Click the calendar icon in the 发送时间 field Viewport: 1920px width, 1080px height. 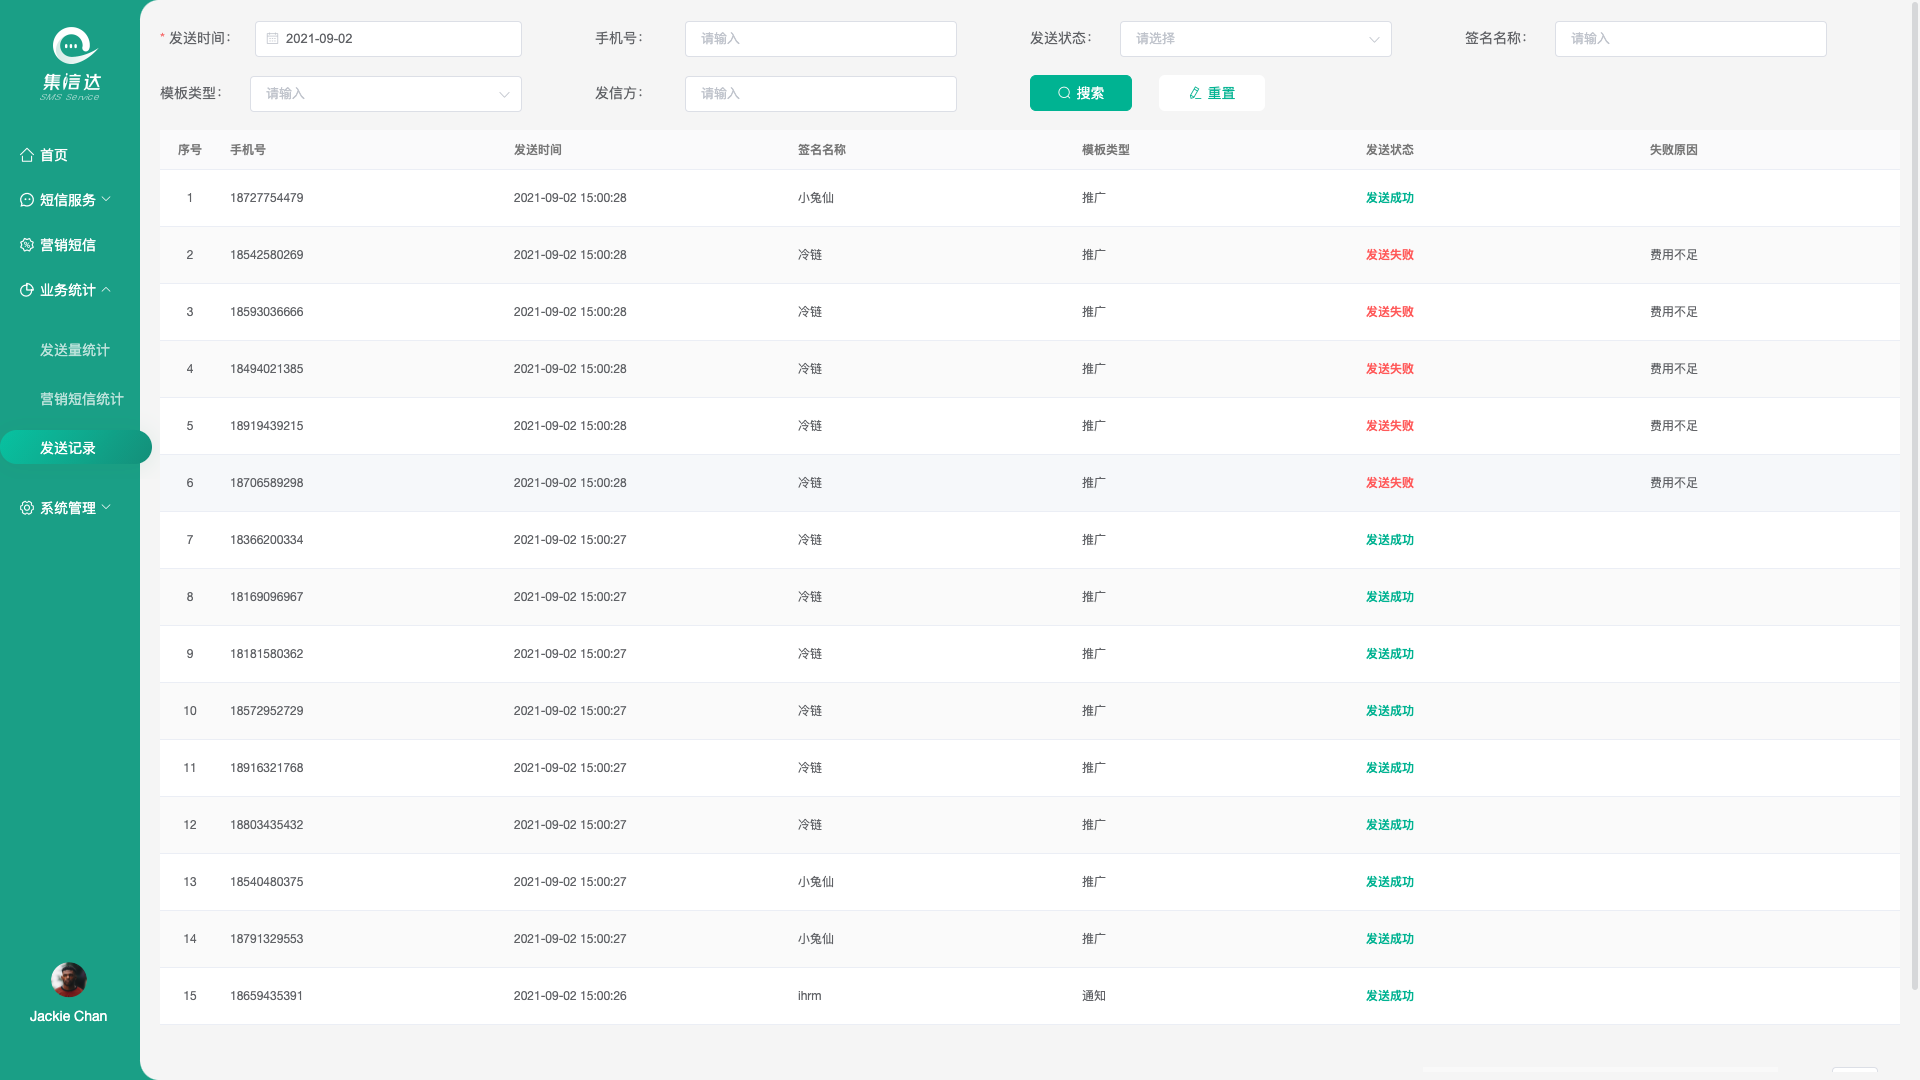pyautogui.click(x=272, y=39)
